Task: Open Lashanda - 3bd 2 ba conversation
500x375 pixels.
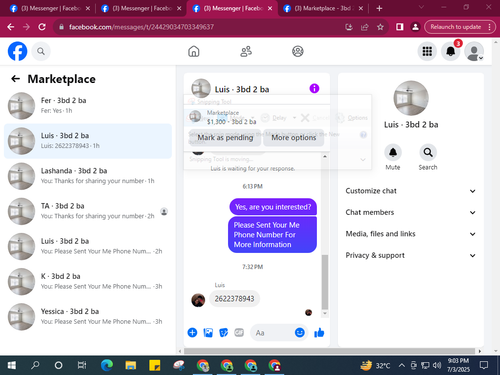Action: tap(88, 176)
